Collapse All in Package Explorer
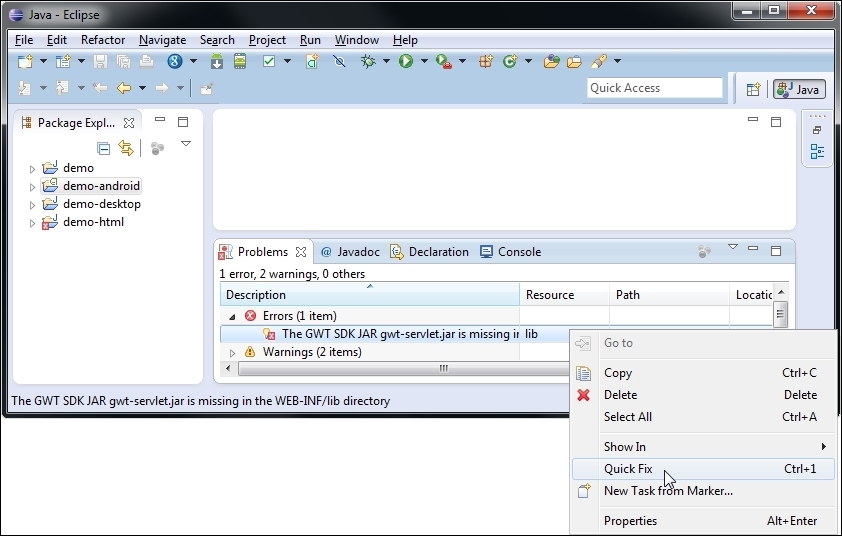This screenshot has height=536, width=842. click(104, 148)
